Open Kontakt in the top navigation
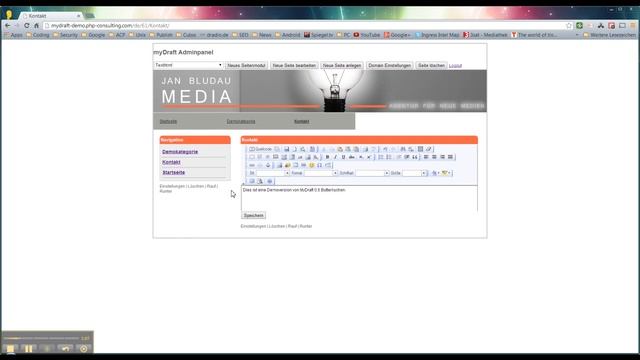Screen dimensions: 640x360 click(x=302, y=121)
